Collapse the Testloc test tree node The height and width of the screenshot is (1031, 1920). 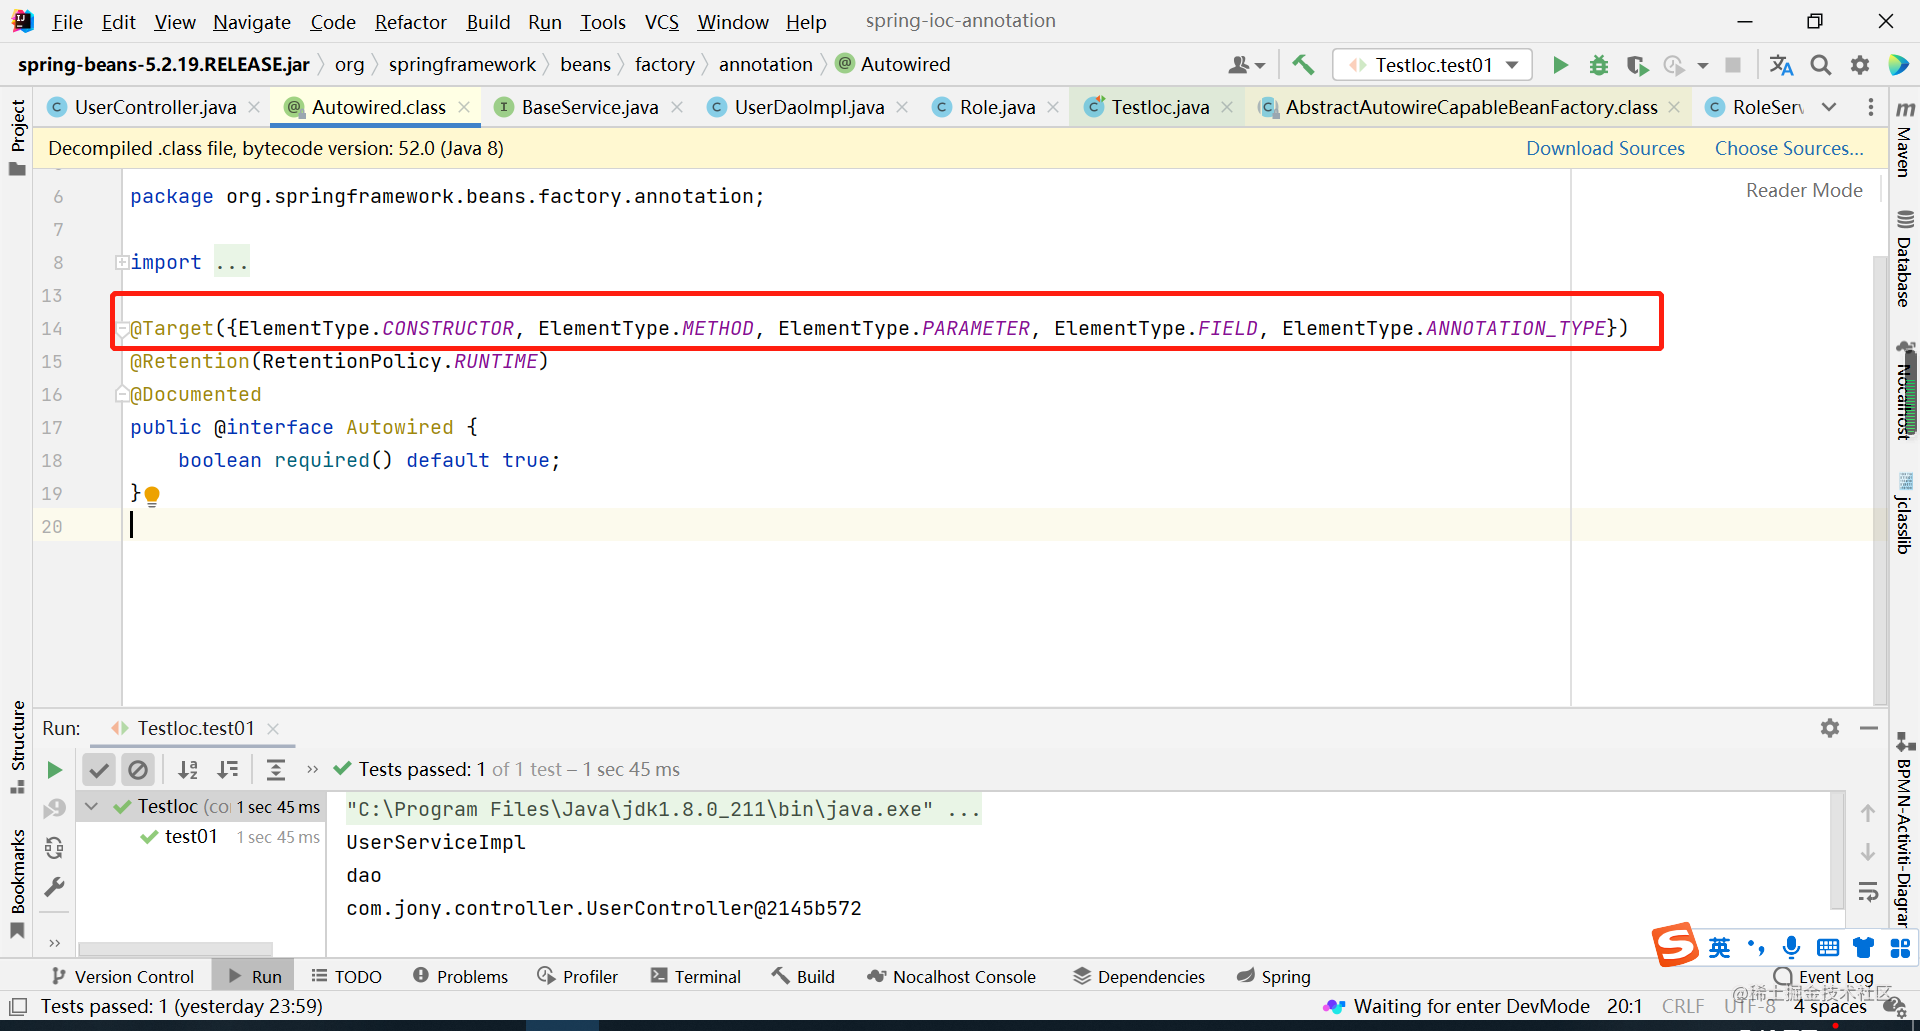(92, 807)
